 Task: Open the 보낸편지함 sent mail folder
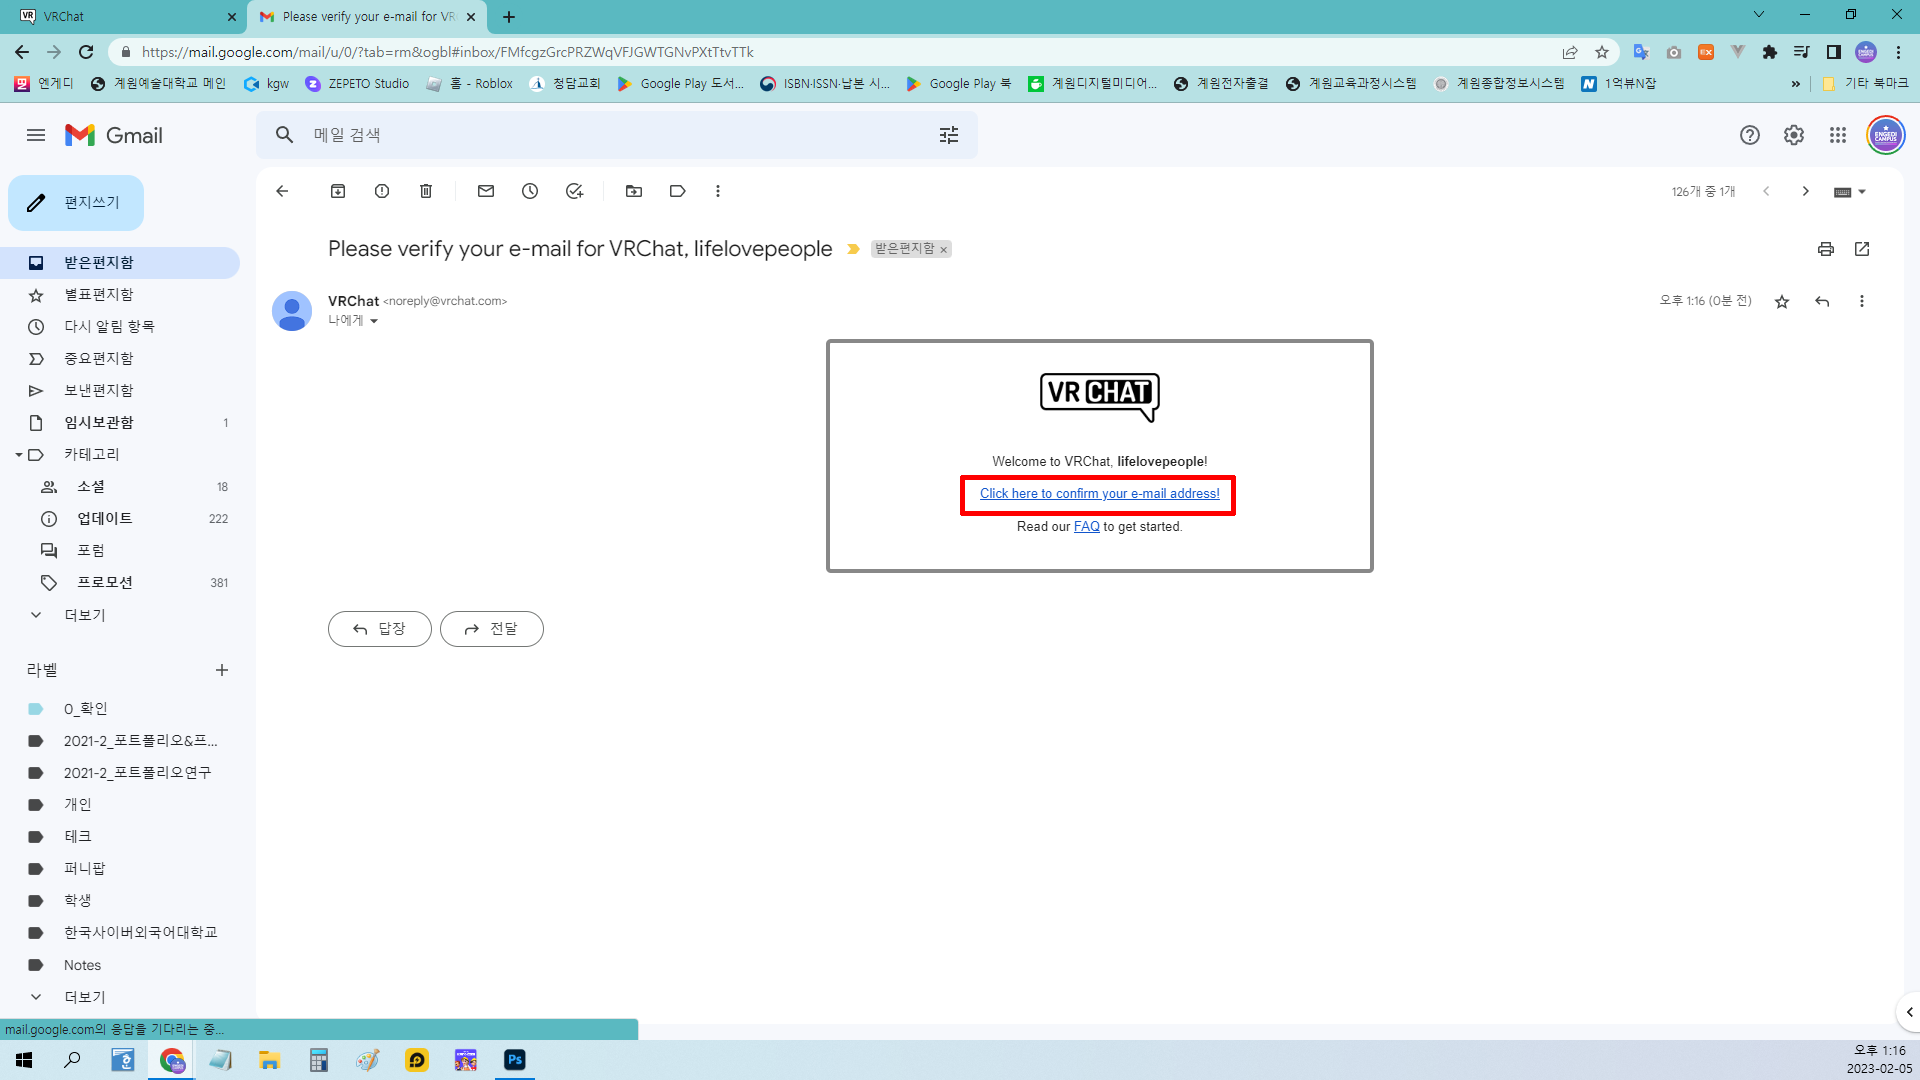pyautogui.click(x=98, y=390)
